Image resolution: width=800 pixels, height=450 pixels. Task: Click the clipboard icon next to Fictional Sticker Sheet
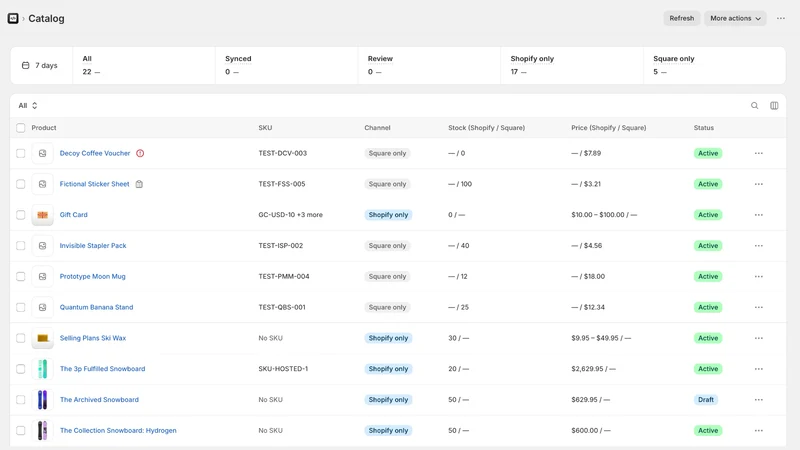pos(139,184)
